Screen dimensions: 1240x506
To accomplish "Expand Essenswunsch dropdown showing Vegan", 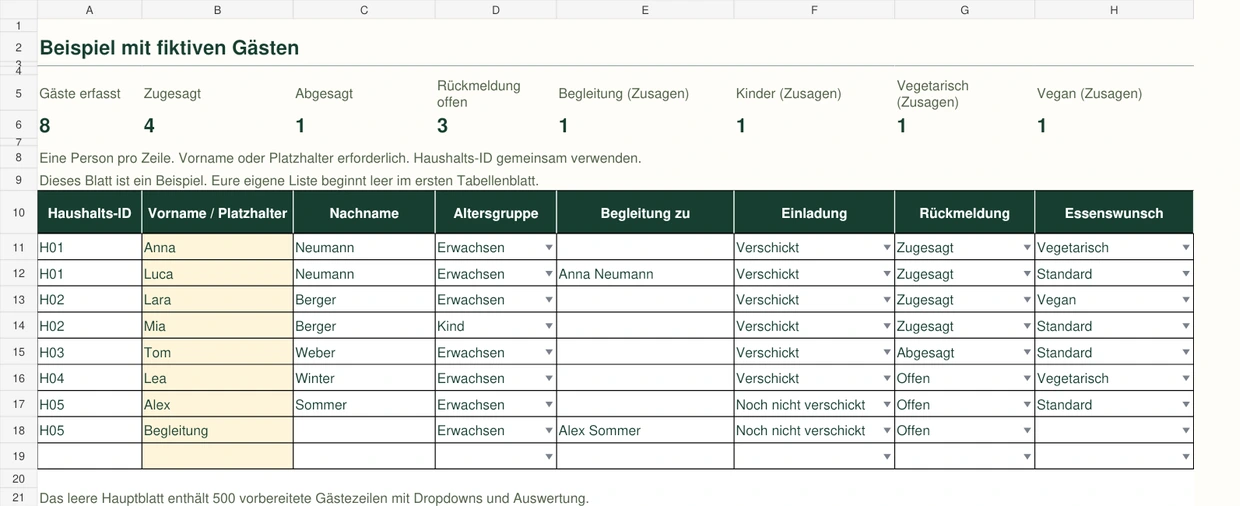I will 1186,300.
